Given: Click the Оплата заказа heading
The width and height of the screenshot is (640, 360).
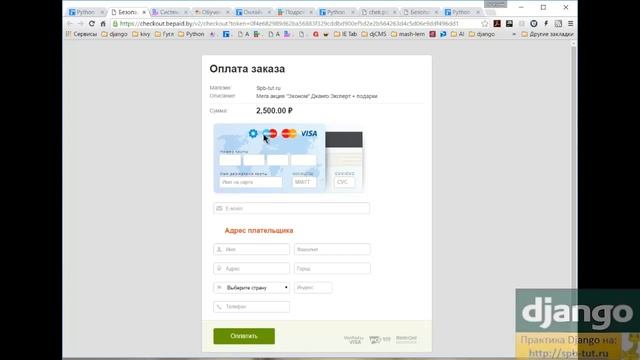Looking at the screenshot, I should (247, 69).
